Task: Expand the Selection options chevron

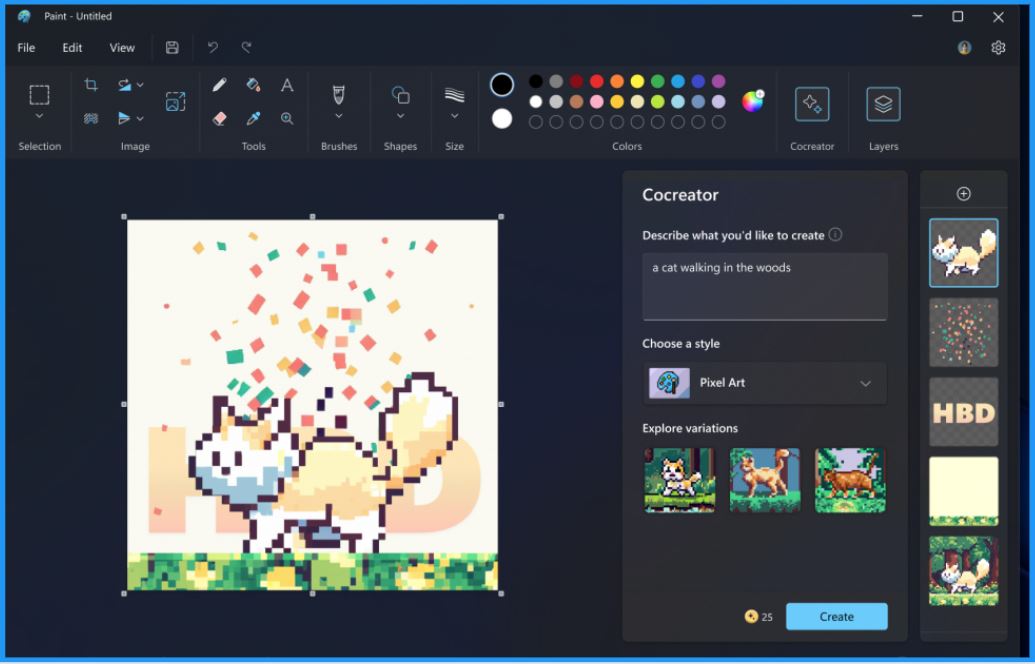Action: click(x=40, y=116)
